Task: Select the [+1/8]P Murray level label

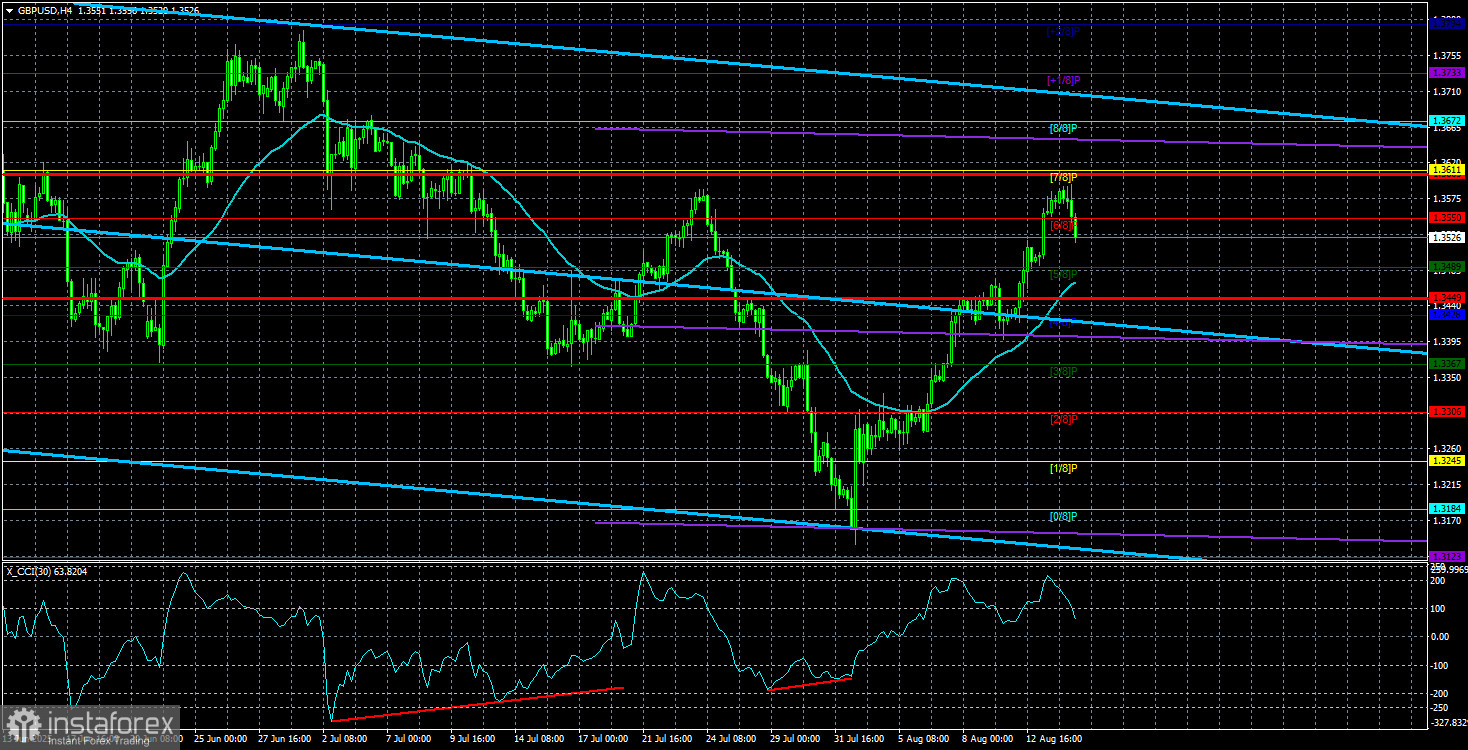Action: click(1063, 80)
